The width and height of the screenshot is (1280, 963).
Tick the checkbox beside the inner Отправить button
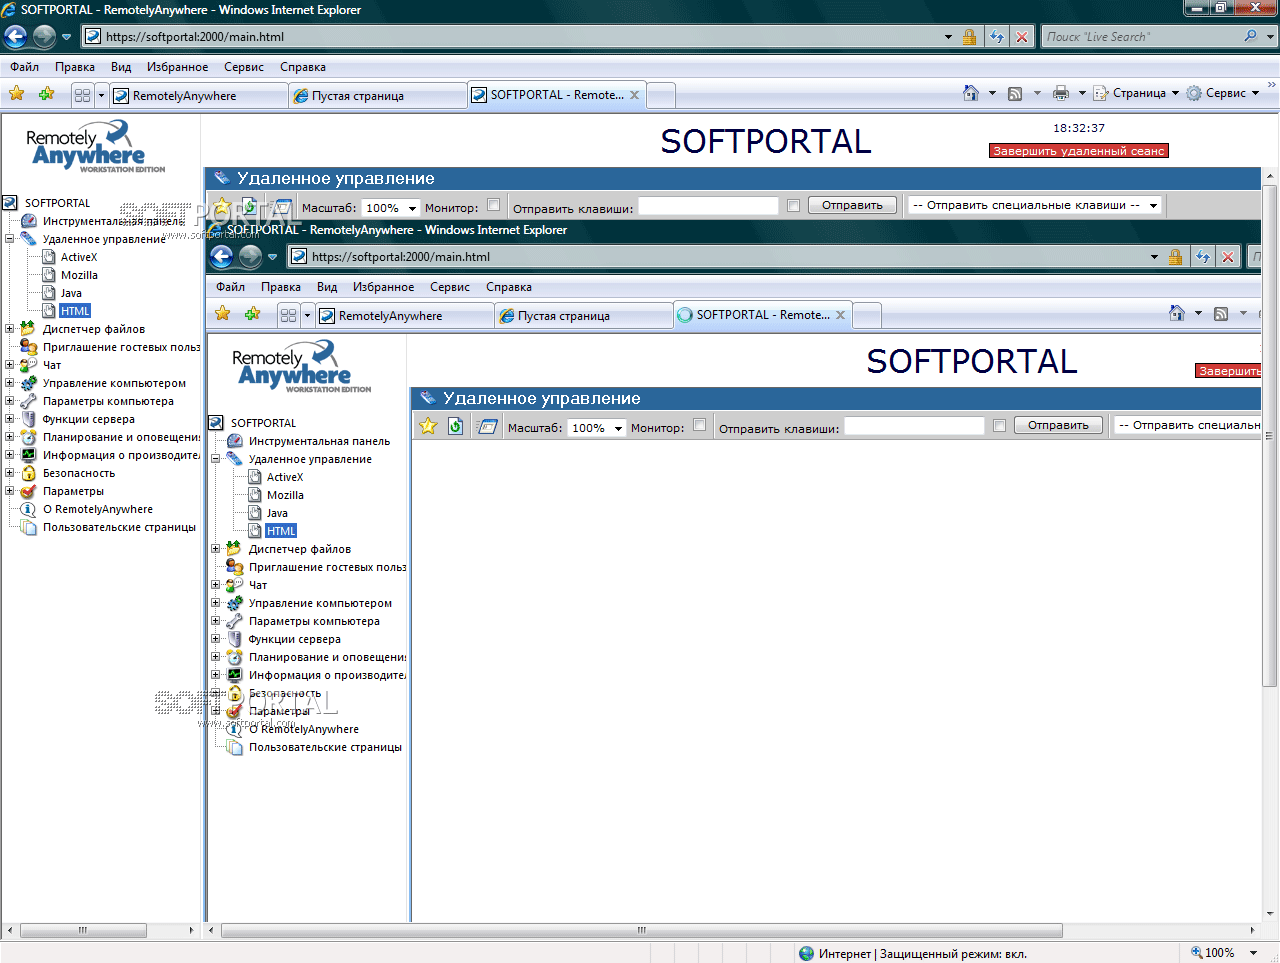coord(999,426)
